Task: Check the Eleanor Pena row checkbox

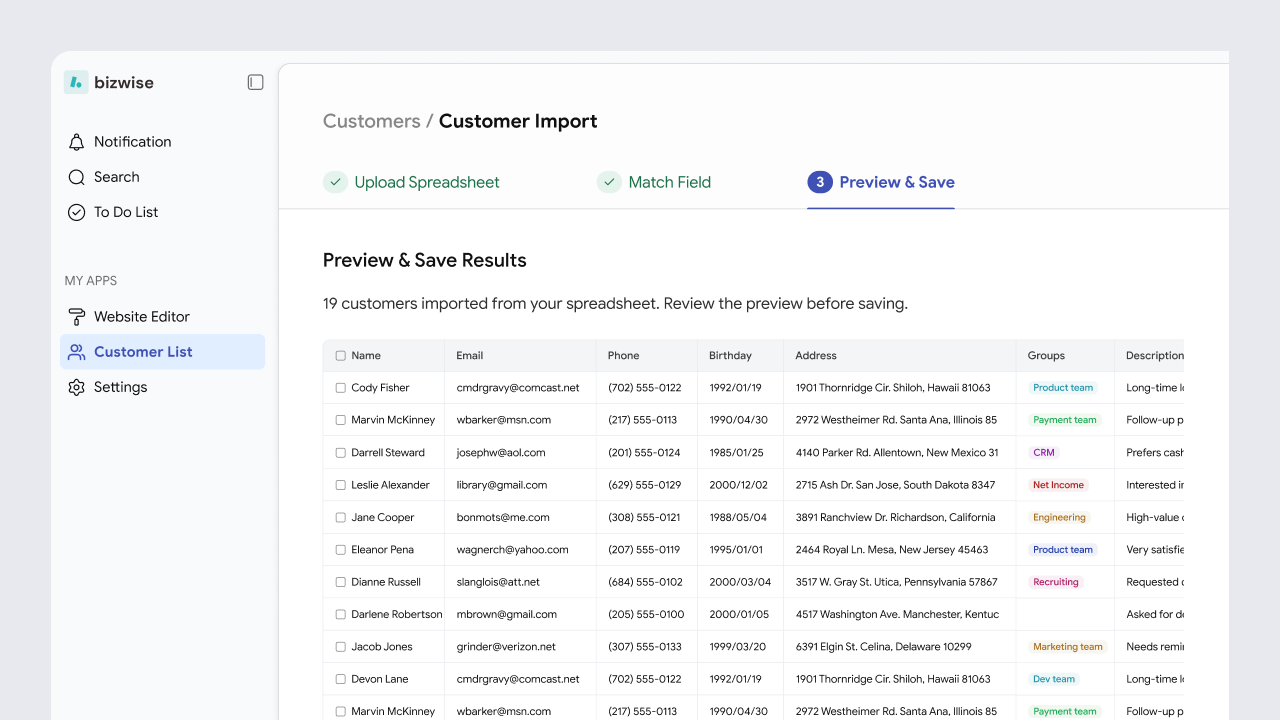Action: click(341, 550)
